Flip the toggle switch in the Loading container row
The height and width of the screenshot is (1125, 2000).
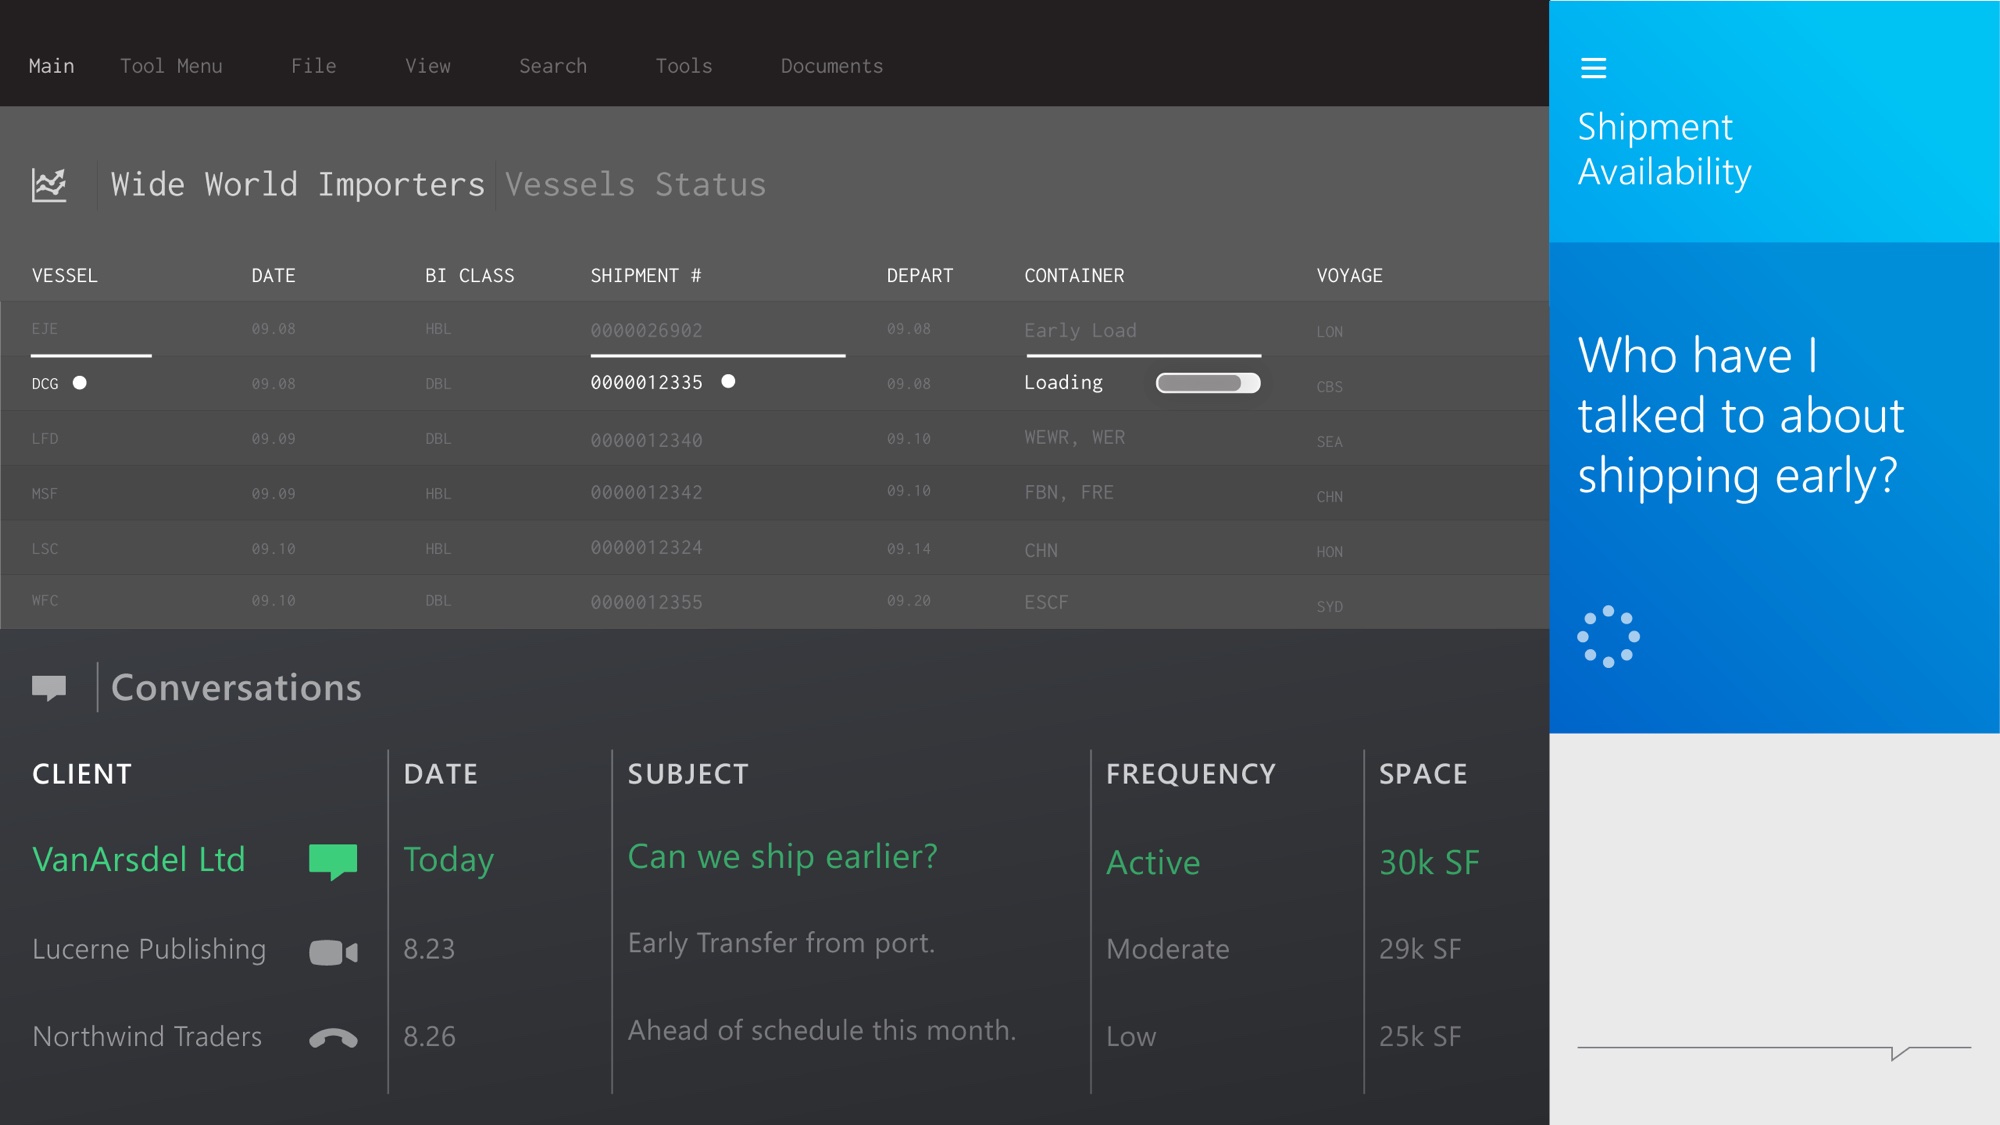pos(1209,382)
